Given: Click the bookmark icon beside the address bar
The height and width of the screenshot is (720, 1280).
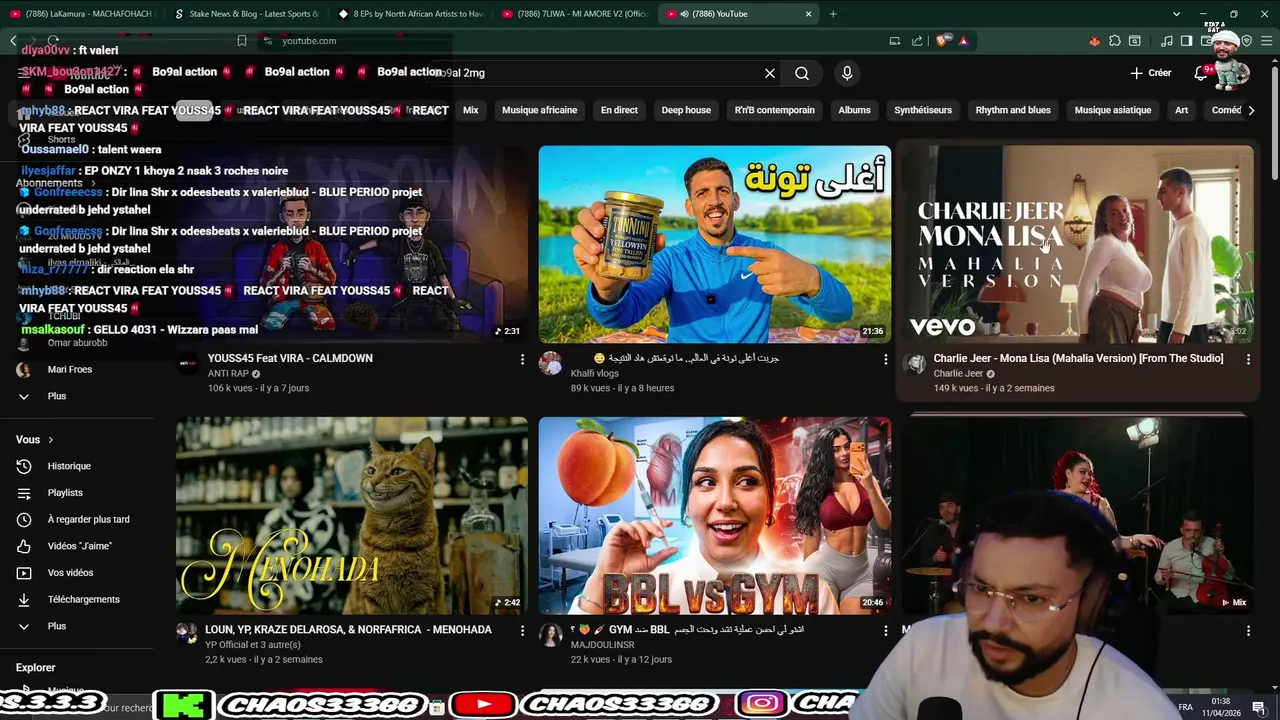Looking at the screenshot, I should coord(242,41).
